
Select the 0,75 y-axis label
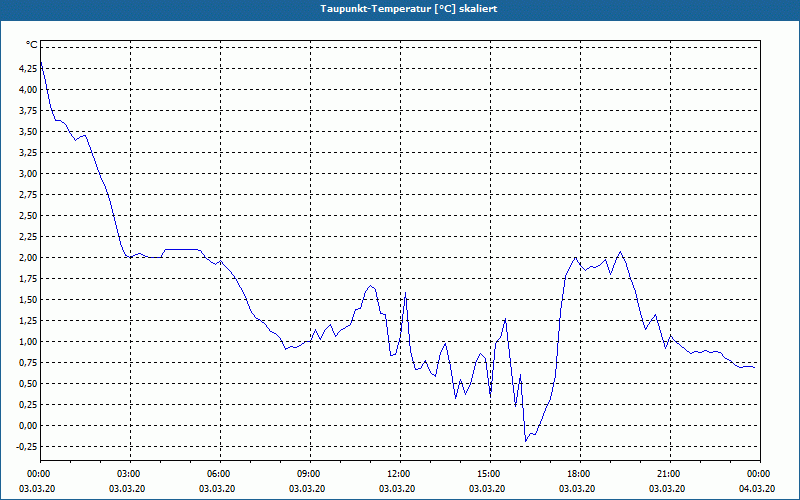29,362
